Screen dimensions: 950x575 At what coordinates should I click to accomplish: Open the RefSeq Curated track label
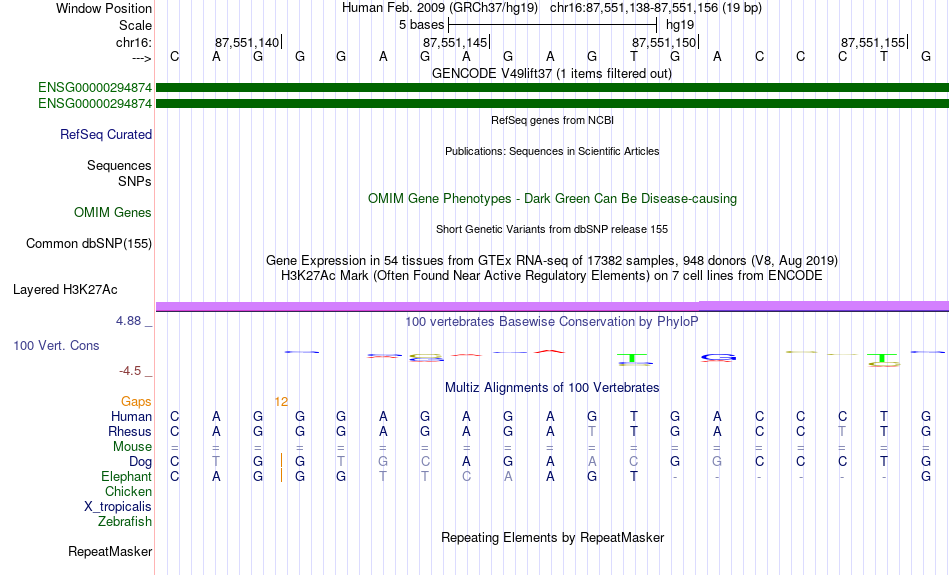[106, 135]
